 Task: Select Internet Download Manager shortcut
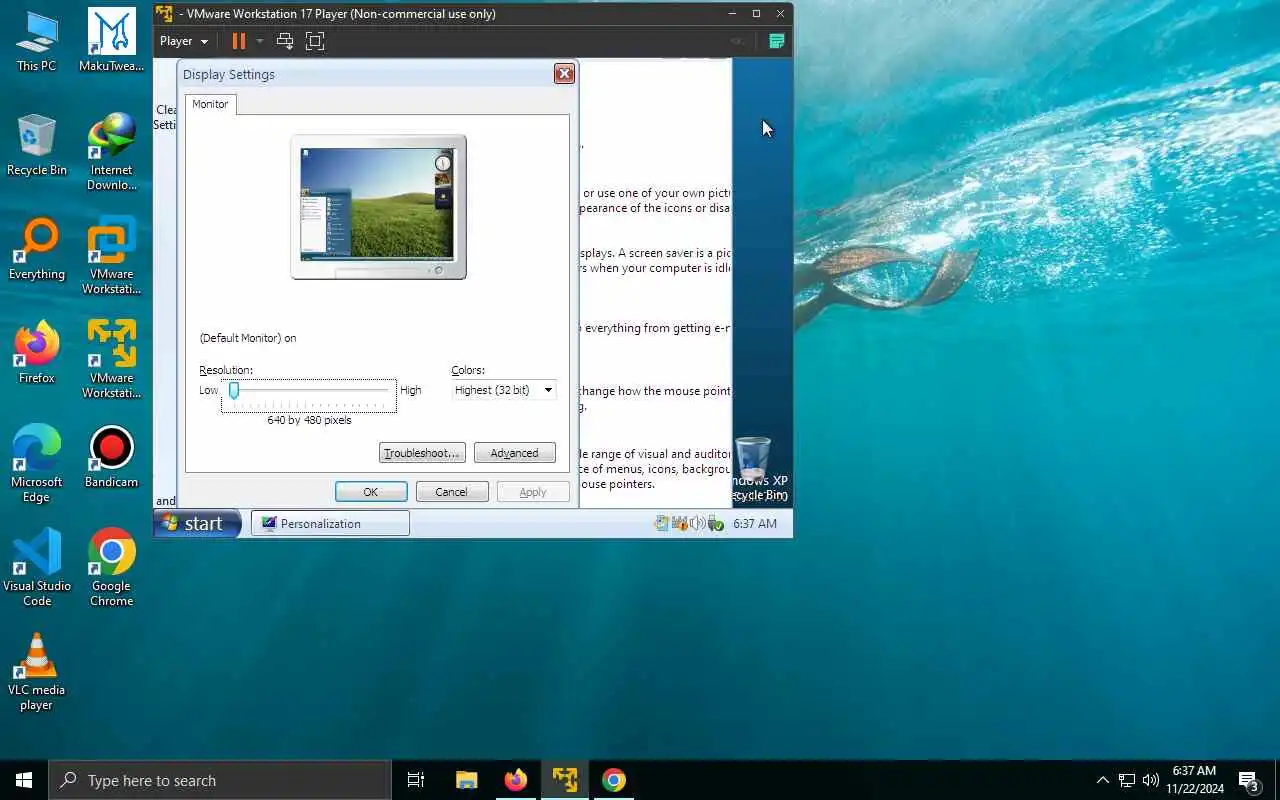[x=112, y=153]
